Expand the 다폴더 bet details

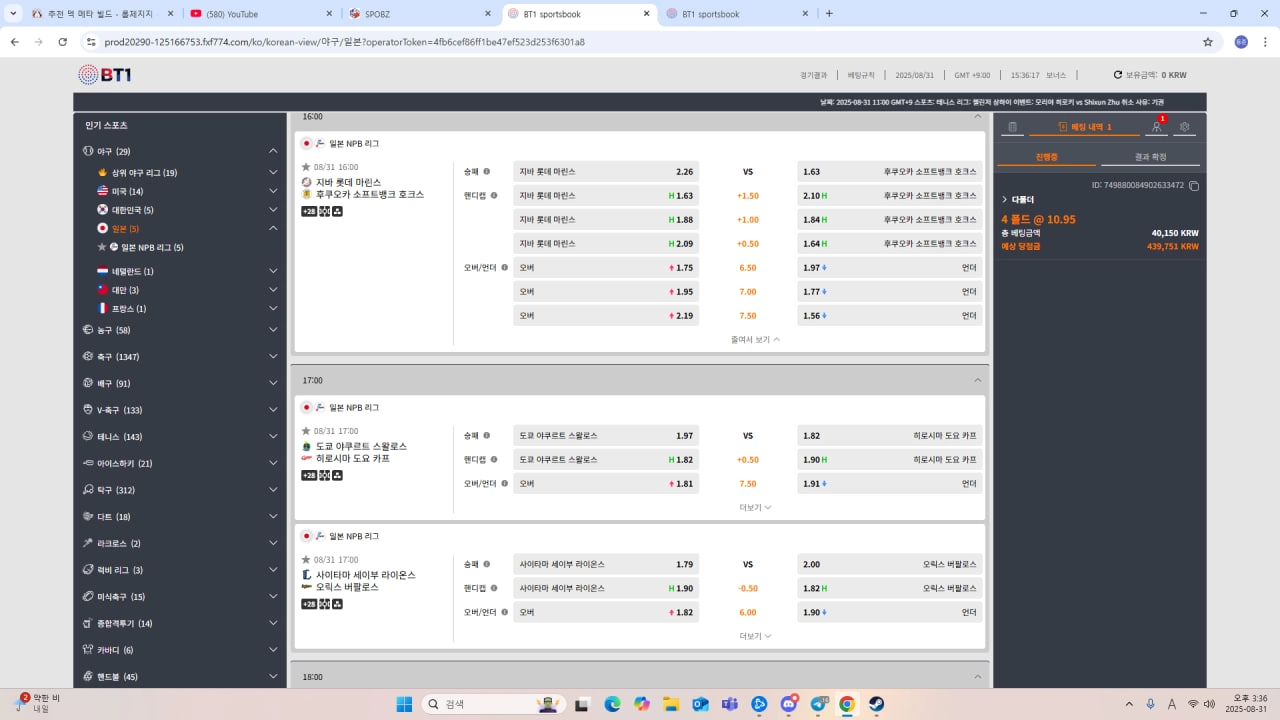coord(1005,200)
